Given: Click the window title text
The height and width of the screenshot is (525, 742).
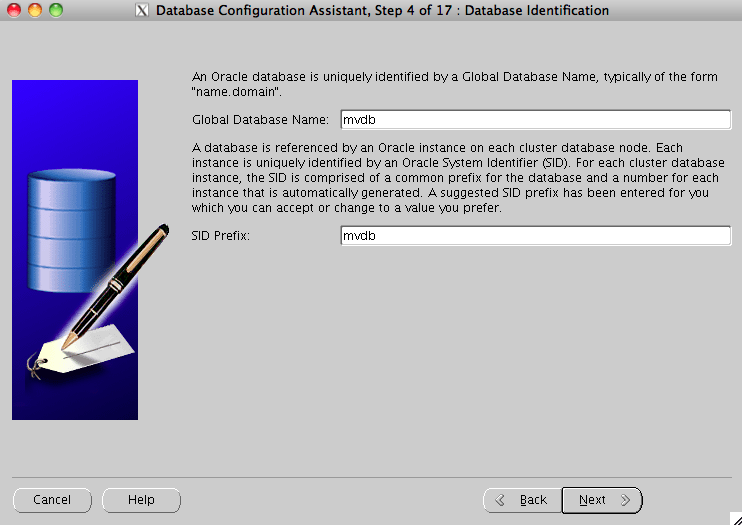Looking at the screenshot, I should 383,11.
